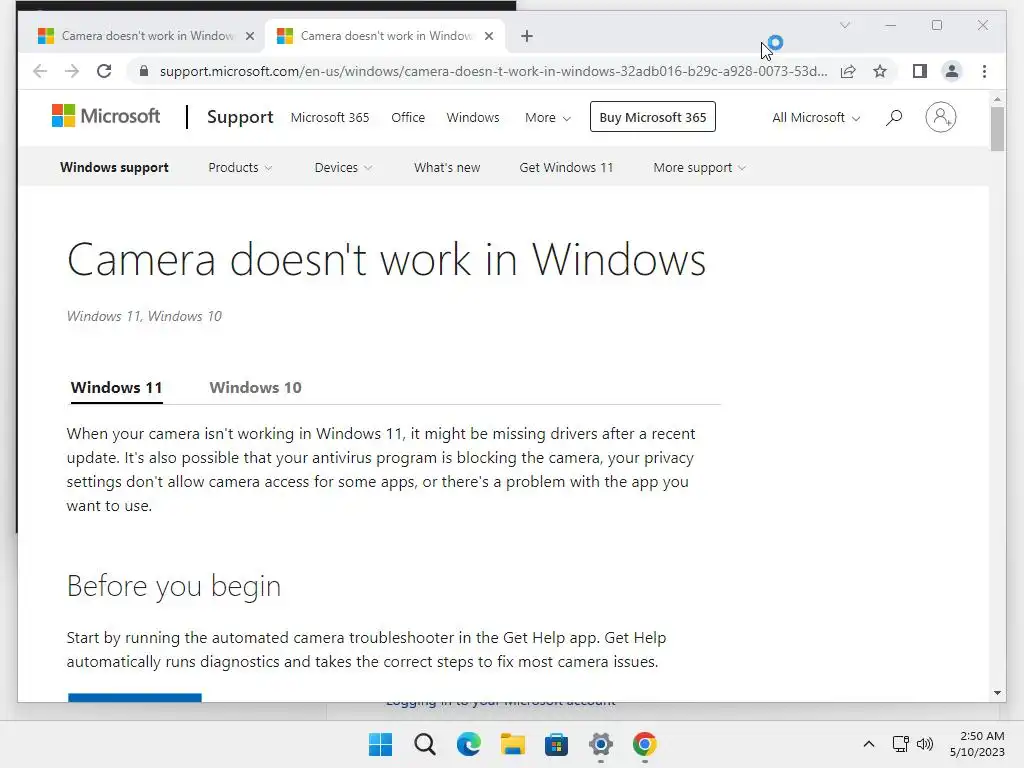
Task: Open Chrome's three-dot menu
Action: pyautogui.click(x=984, y=71)
